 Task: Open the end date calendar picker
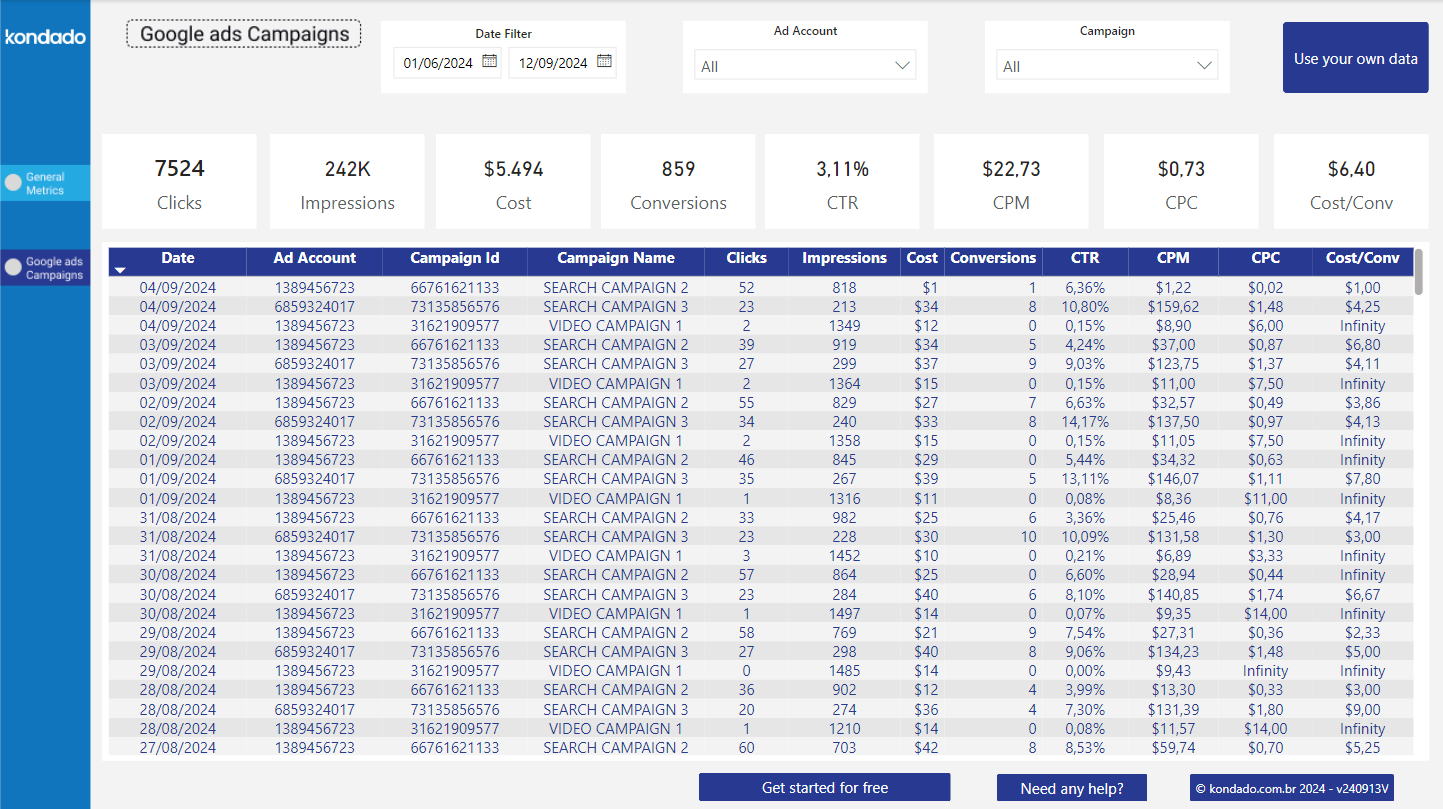click(604, 61)
